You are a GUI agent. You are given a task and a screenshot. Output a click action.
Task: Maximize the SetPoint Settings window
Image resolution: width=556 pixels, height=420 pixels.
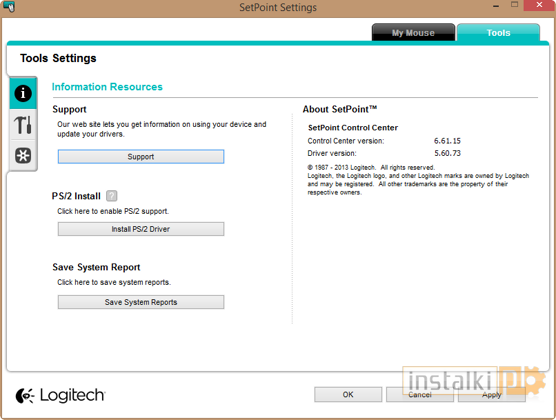click(515, 5)
